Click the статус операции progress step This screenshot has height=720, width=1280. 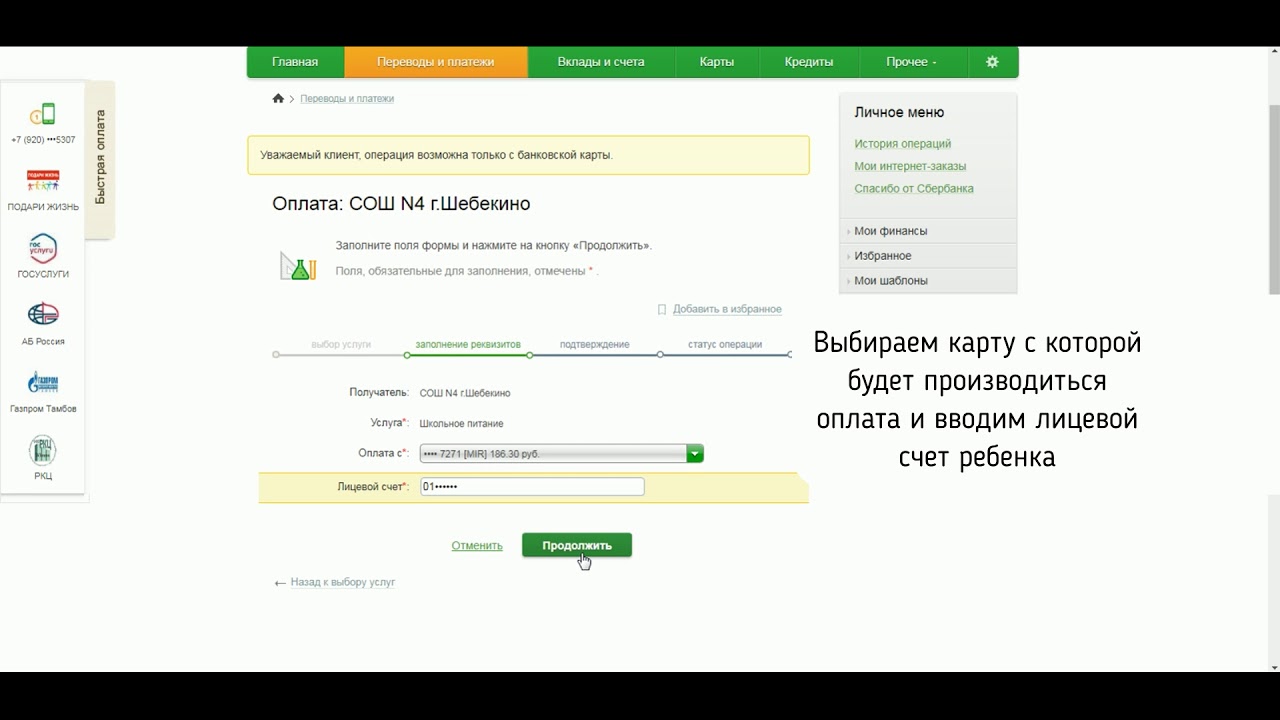click(725, 344)
